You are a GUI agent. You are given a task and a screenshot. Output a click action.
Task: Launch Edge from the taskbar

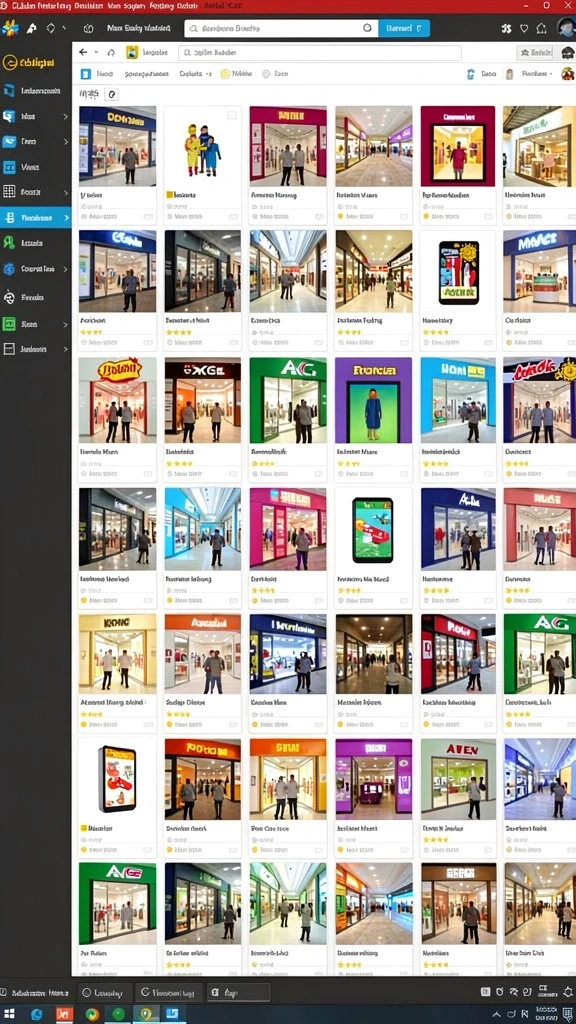click(x=37, y=1014)
